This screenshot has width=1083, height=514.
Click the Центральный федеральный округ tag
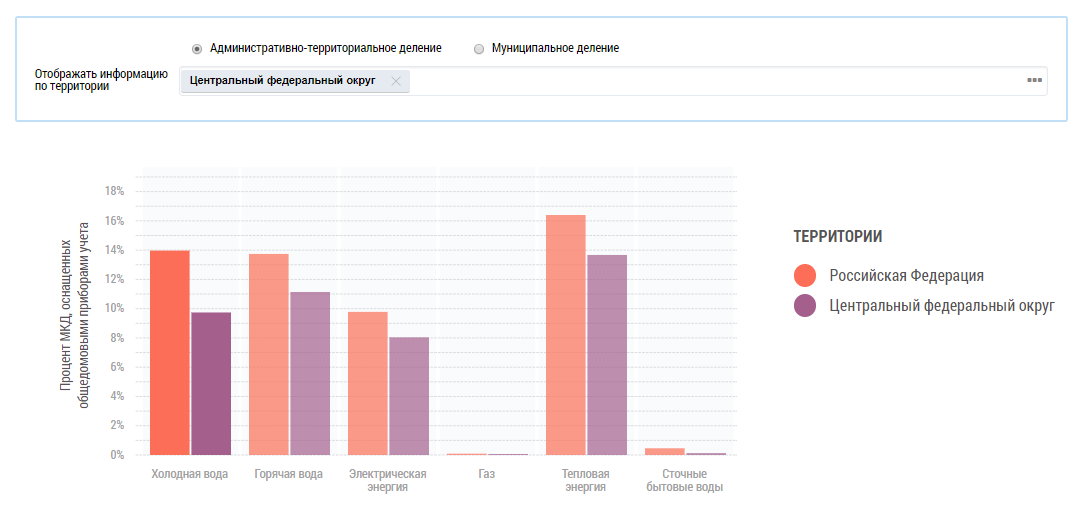(282, 81)
